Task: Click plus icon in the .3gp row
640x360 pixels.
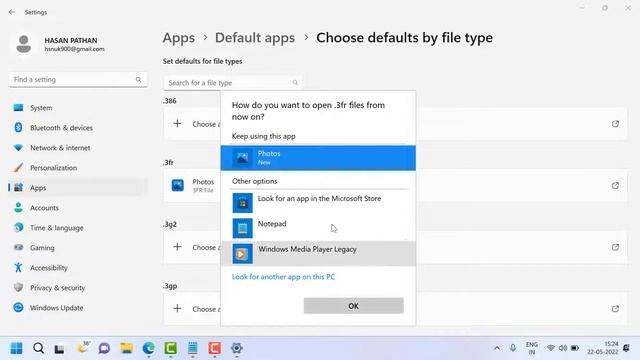Action: click(177, 308)
